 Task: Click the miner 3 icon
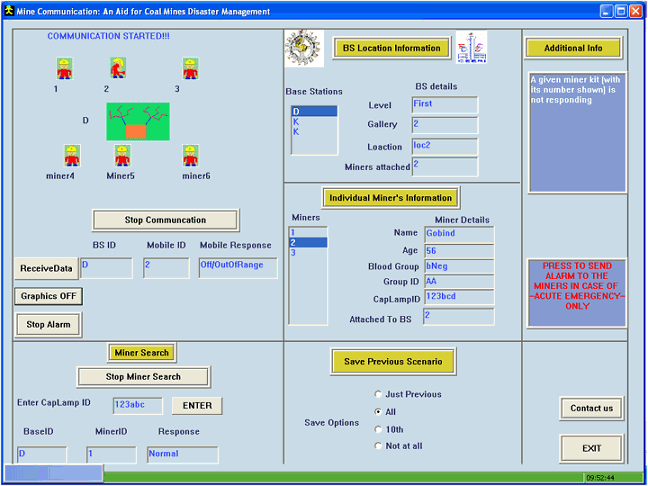[190, 68]
